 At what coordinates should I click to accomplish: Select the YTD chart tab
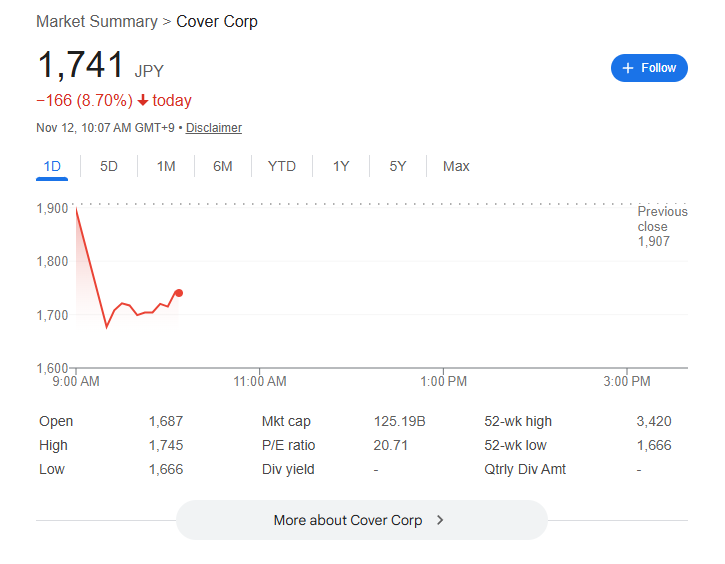282,166
